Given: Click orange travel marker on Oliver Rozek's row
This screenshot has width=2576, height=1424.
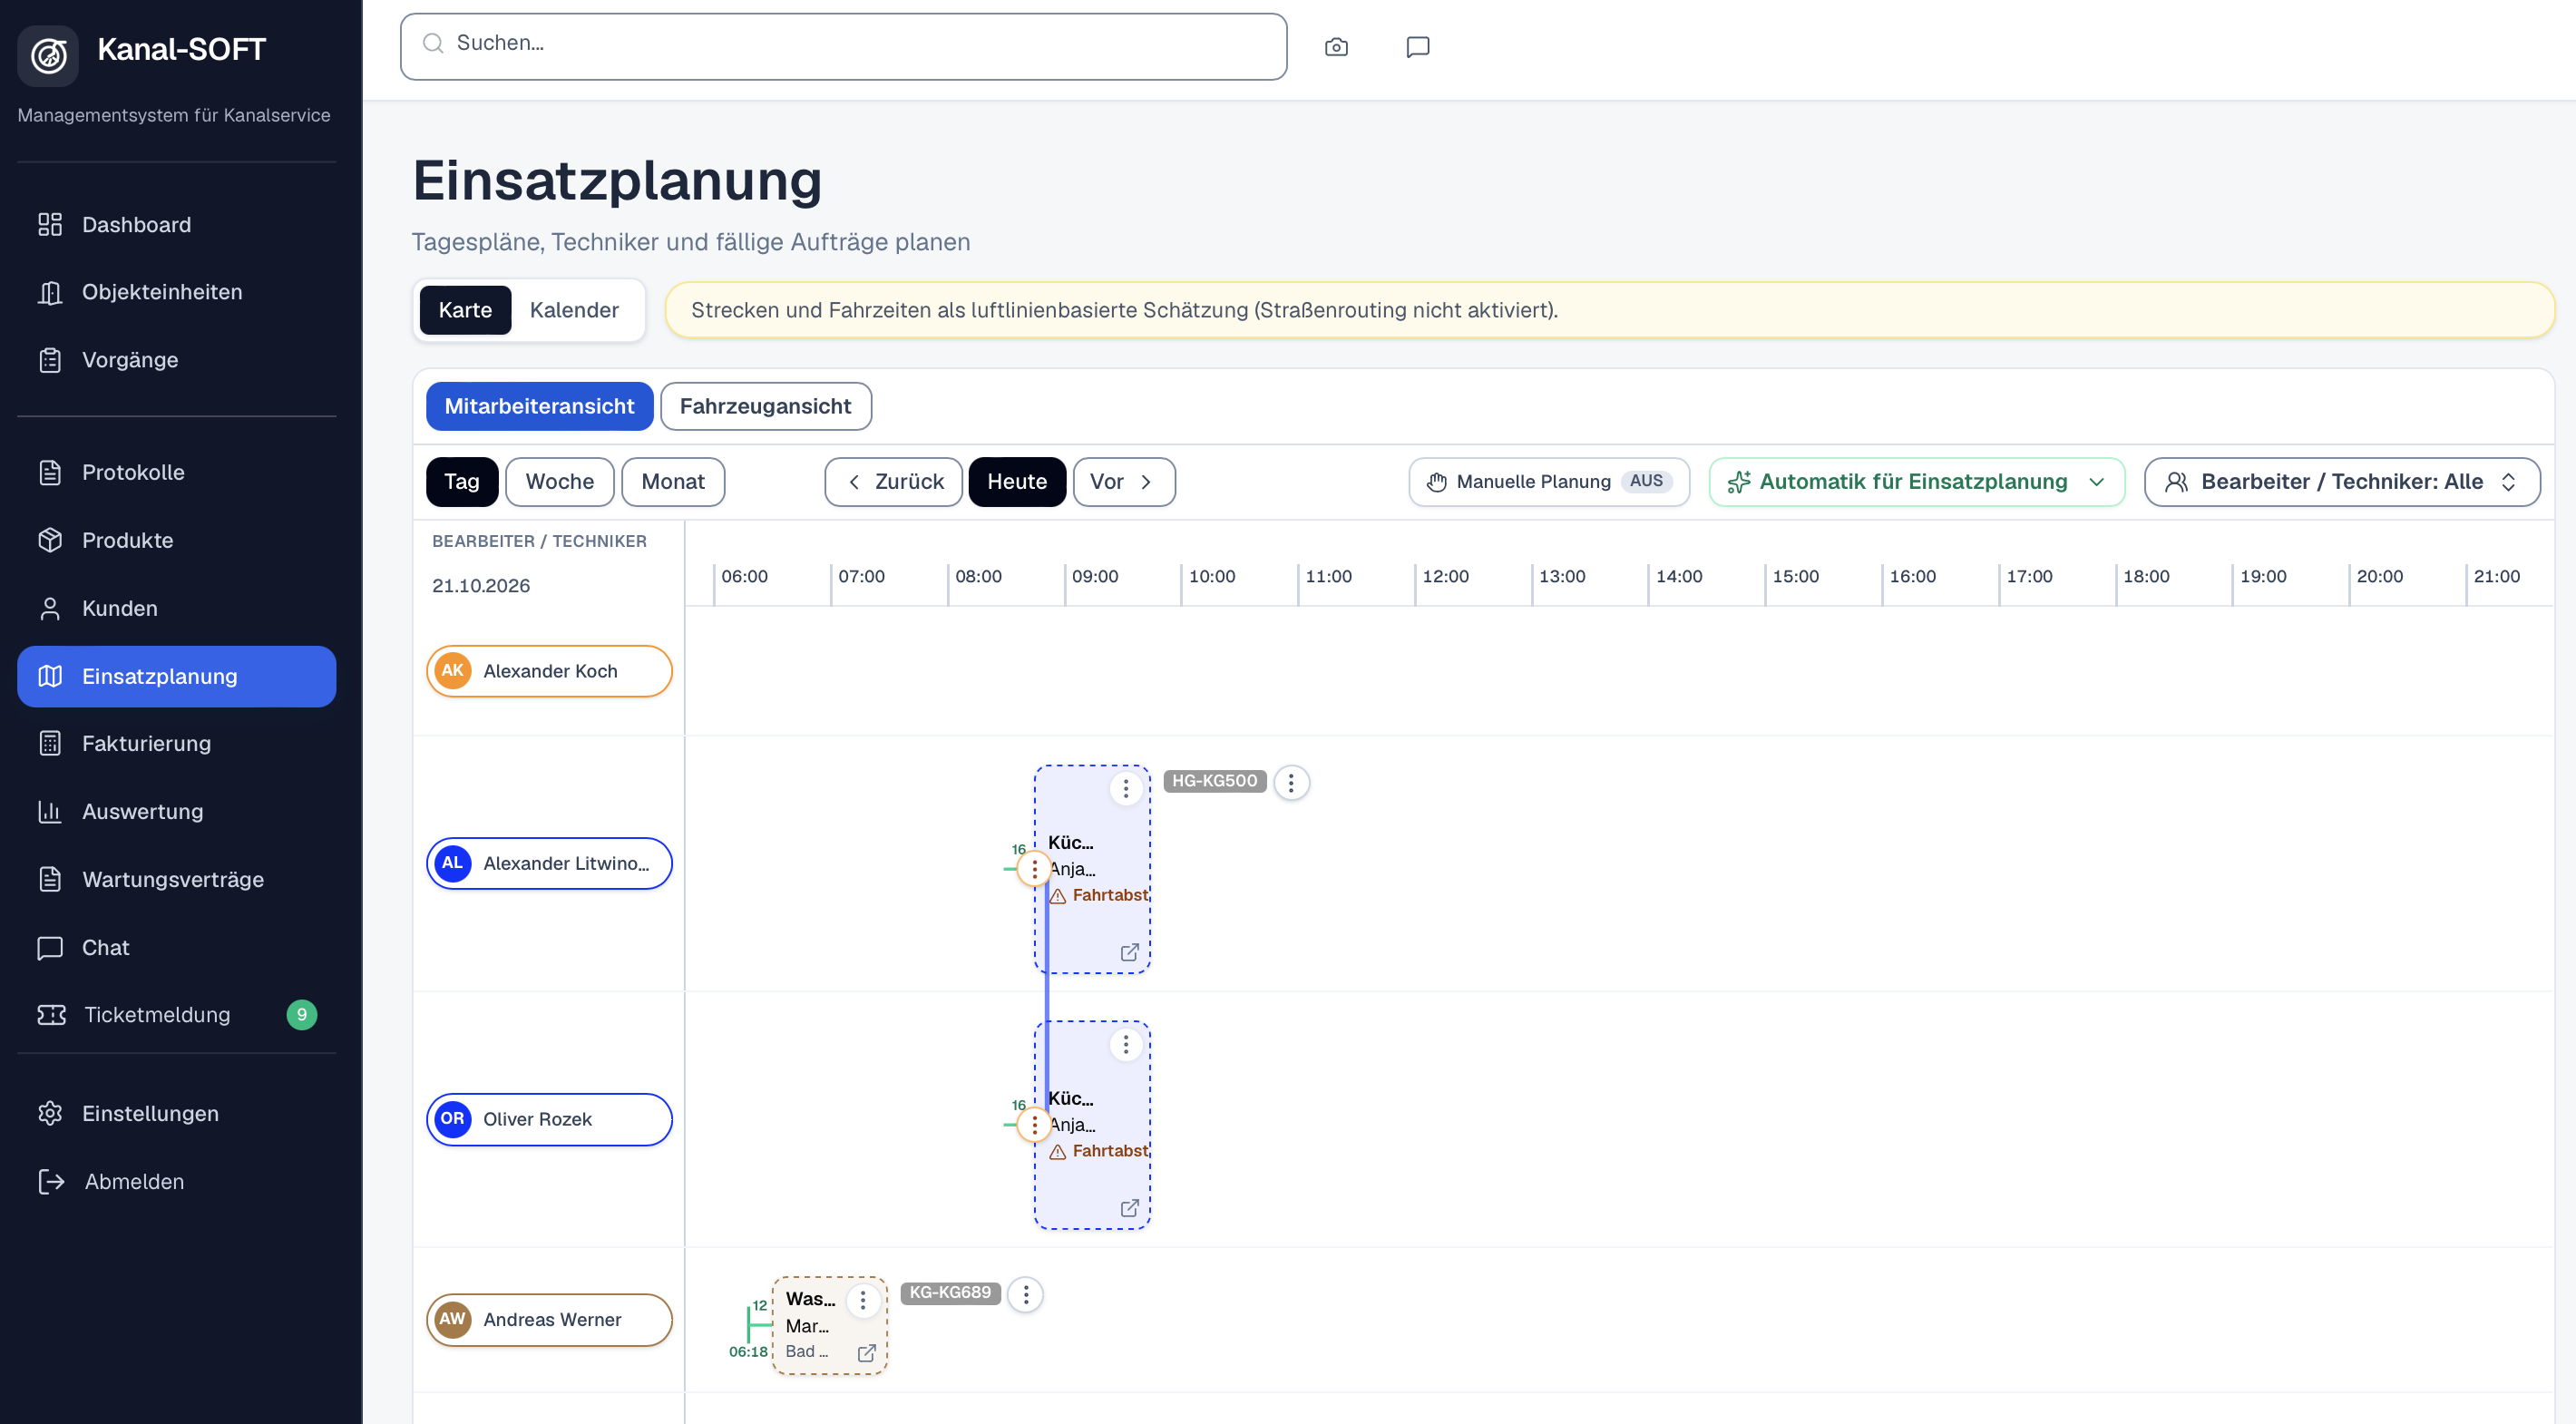Looking at the screenshot, I should coord(1034,1124).
